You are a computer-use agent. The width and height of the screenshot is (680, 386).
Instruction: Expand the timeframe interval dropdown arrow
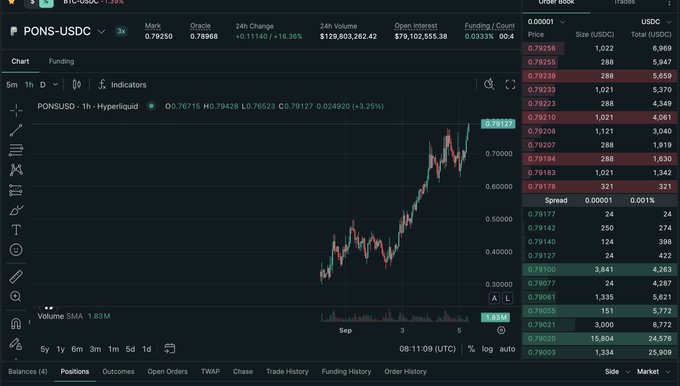click(56, 85)
